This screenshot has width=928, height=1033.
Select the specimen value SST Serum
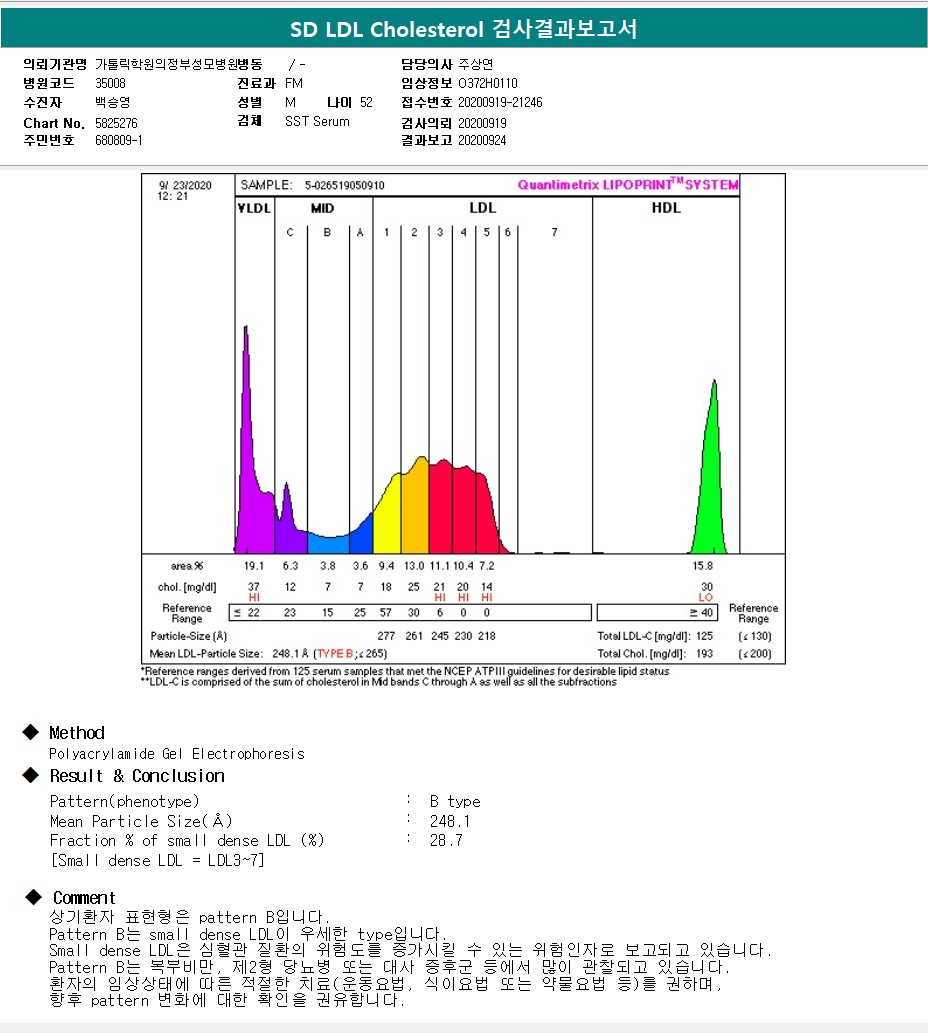[317, 122]
